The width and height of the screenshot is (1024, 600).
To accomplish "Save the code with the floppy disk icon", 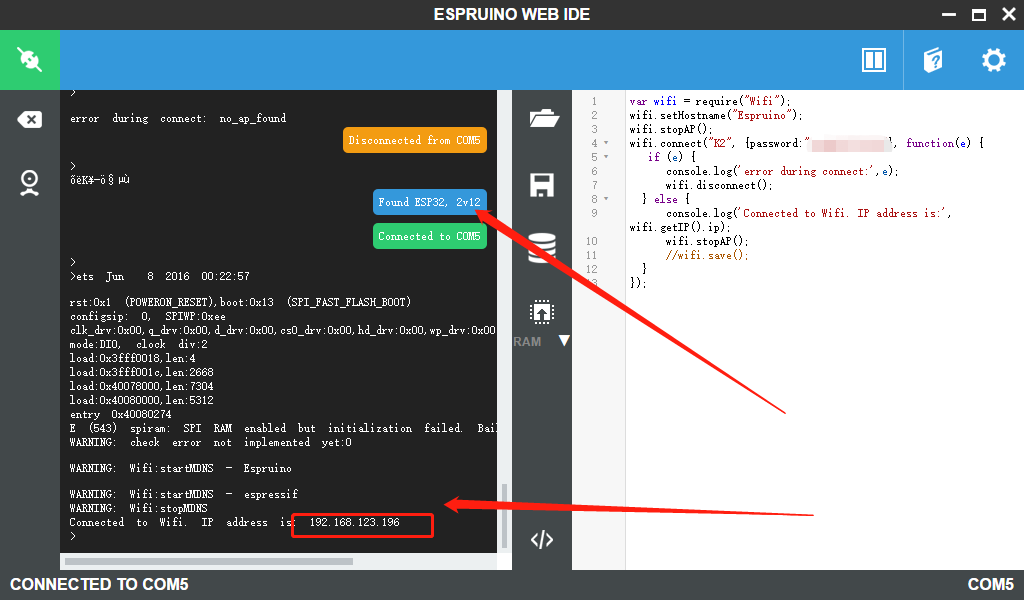I will (x=542, y=185).
